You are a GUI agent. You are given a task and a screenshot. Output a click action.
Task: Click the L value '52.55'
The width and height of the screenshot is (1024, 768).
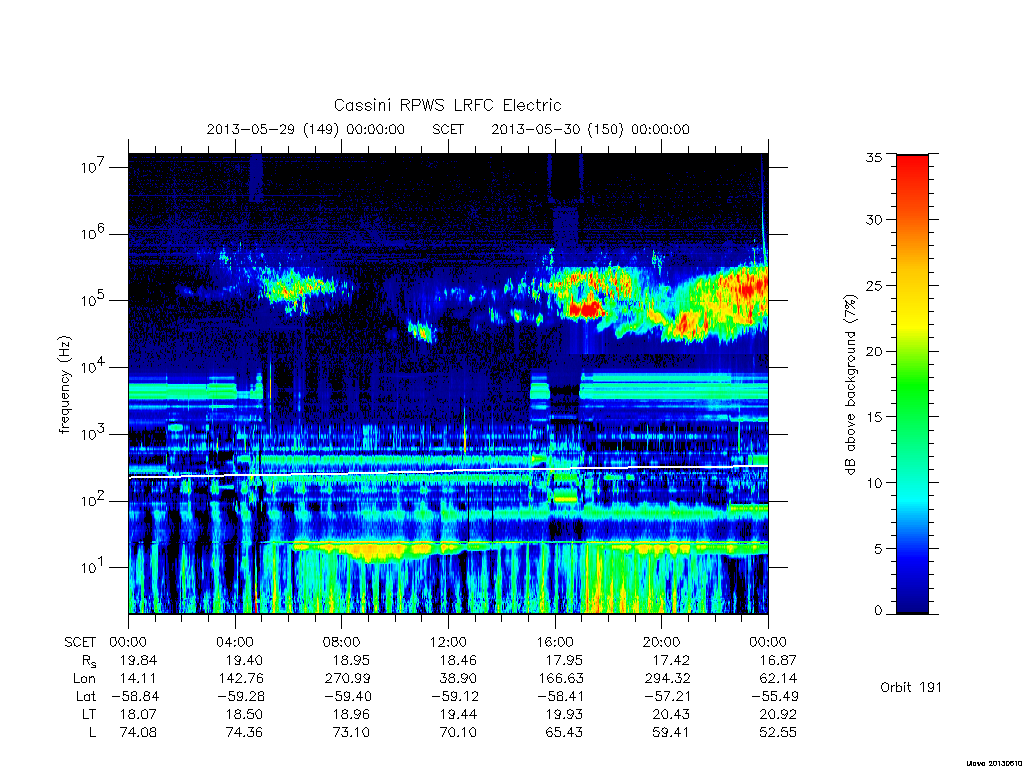[778, 732]
